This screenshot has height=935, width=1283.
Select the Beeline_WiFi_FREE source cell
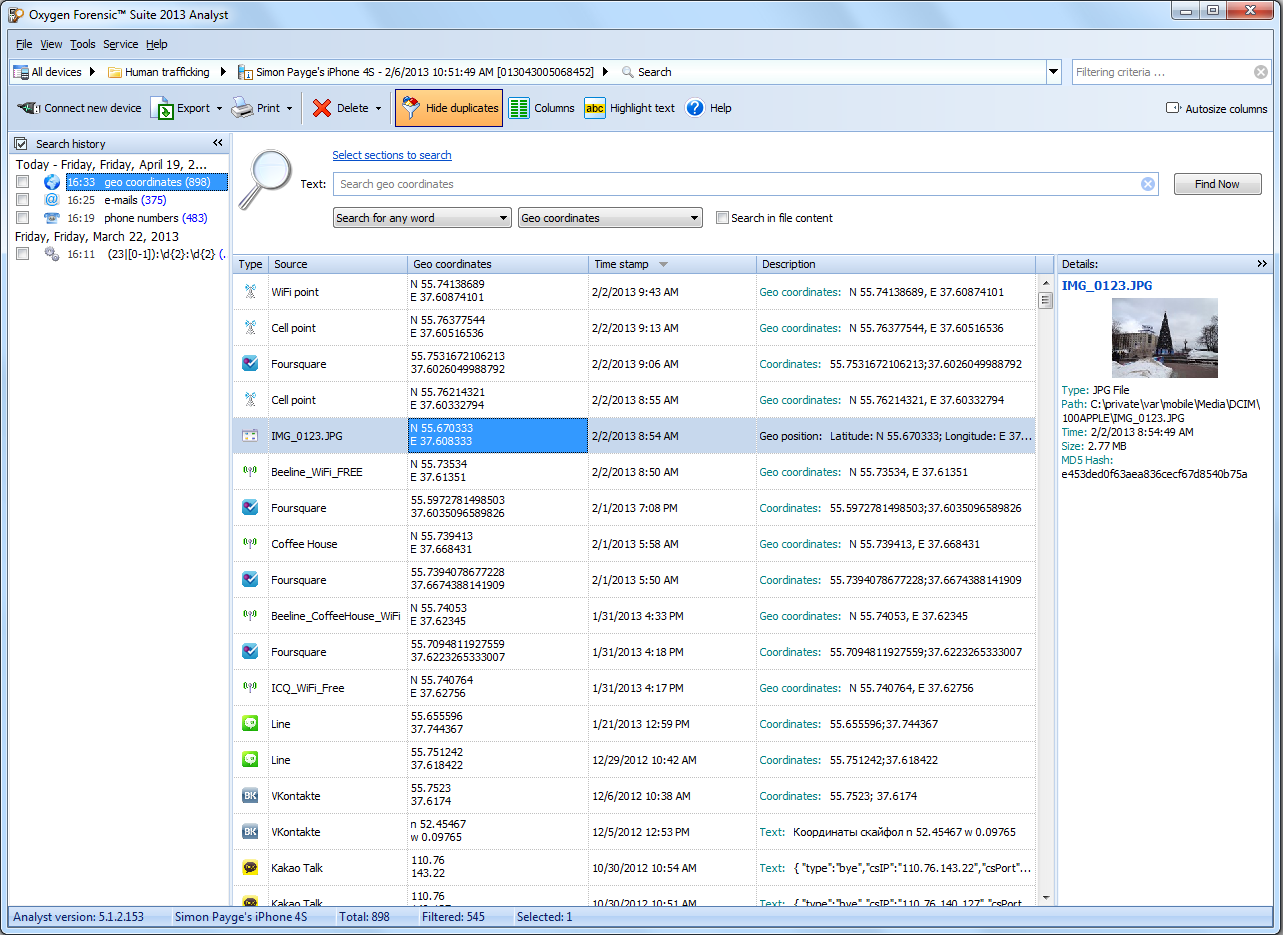pyautogui.click(x=338, y=472)
